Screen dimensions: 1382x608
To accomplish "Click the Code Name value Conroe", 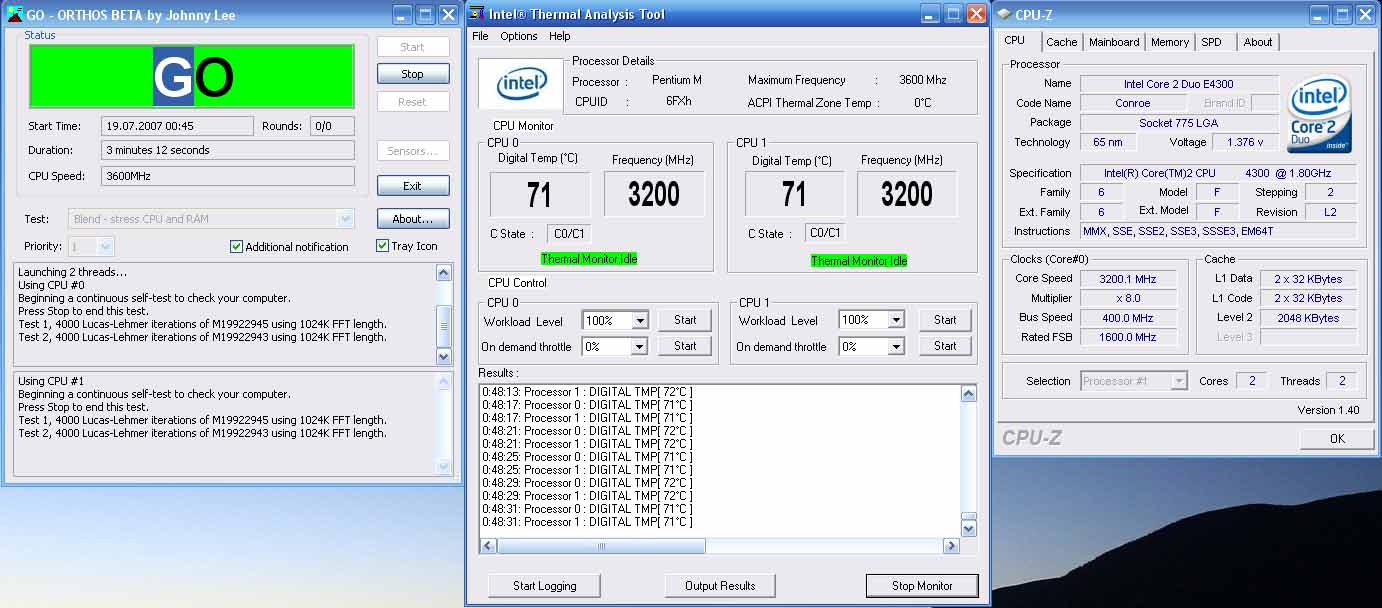I will click(x=1133, y=103).
